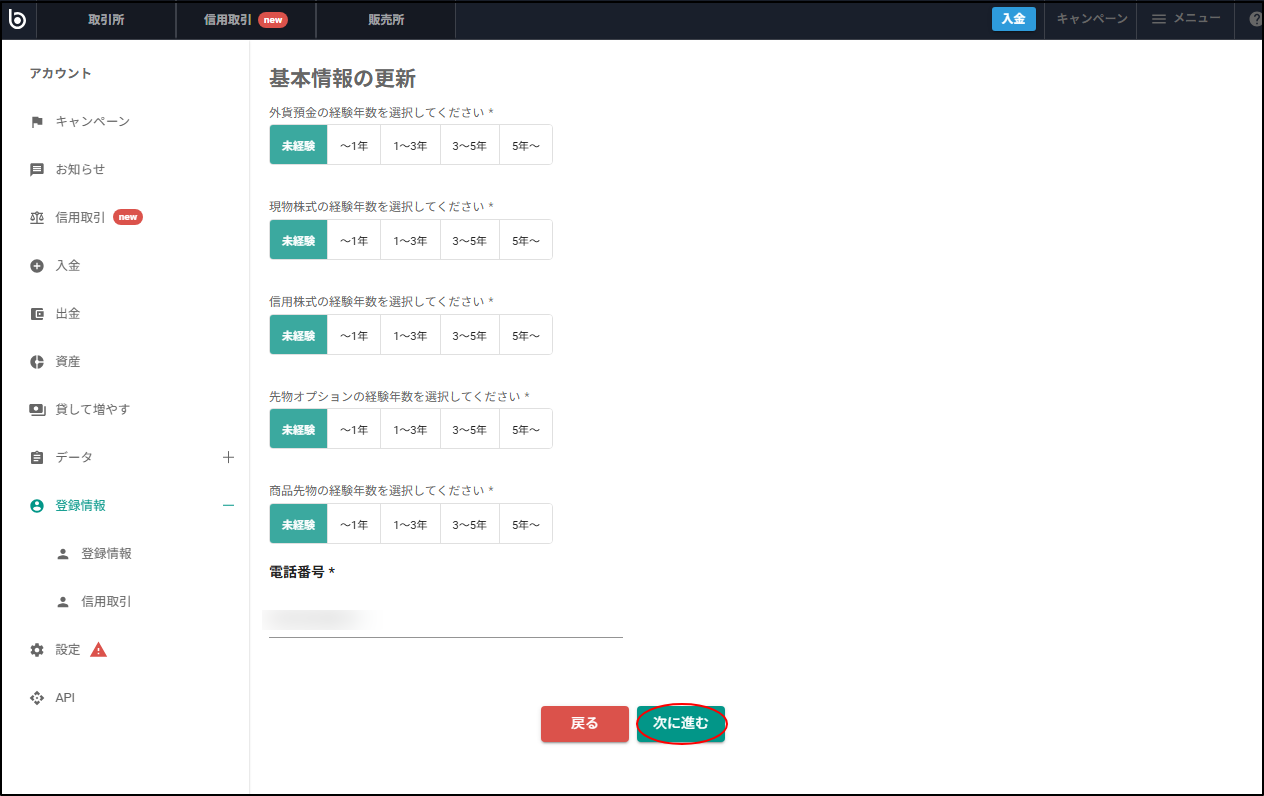The width and height of the screenshot is (1264, 796).
Task: Open the メニュー dropdown in the header
Action: coord(1186,19)
